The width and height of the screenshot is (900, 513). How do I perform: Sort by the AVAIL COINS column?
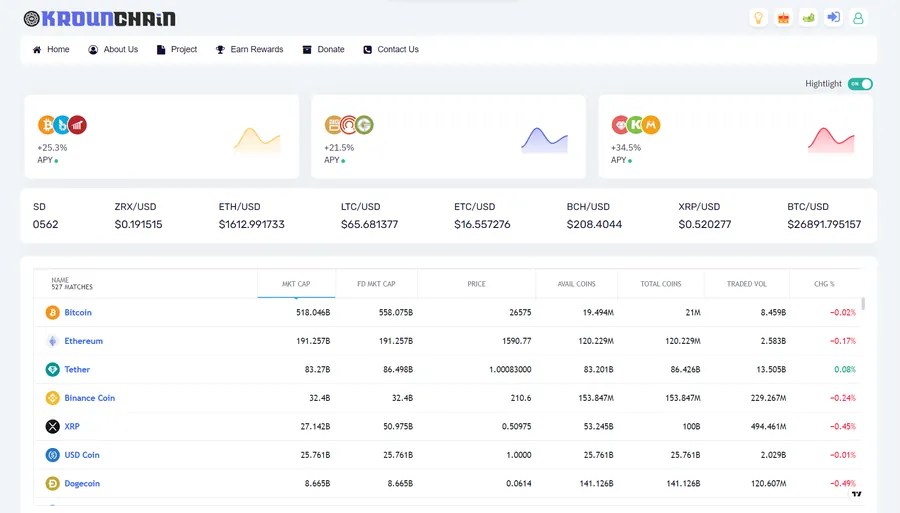point(577,283)
